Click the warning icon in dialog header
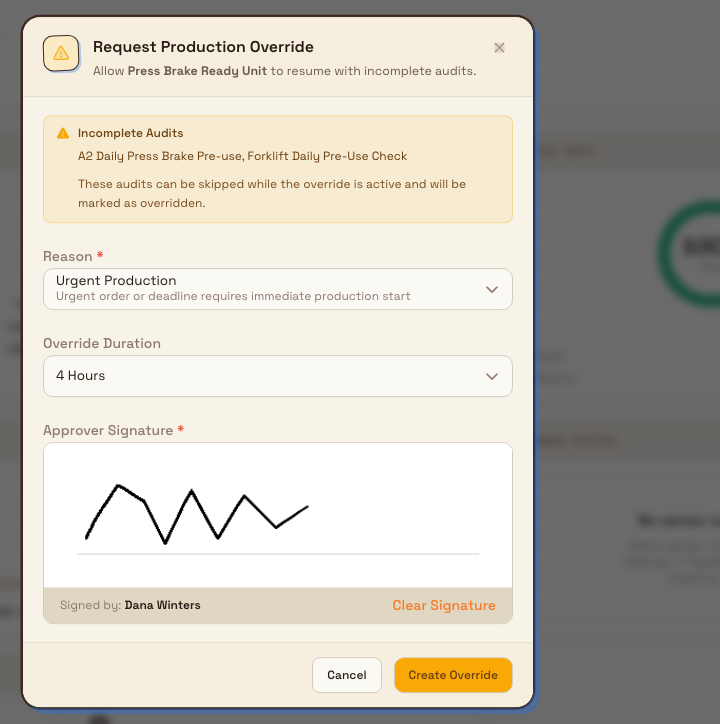This screenshot has height=724, width=720. pos(61,53)
